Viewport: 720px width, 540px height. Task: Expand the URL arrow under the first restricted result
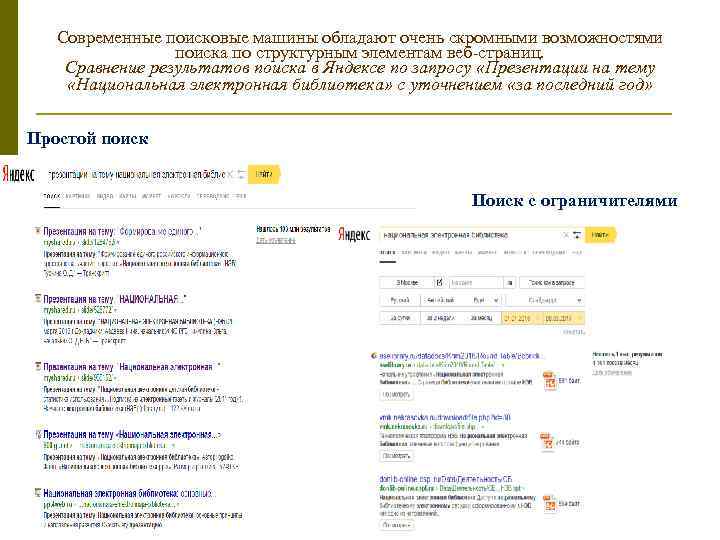pos(503,365)
